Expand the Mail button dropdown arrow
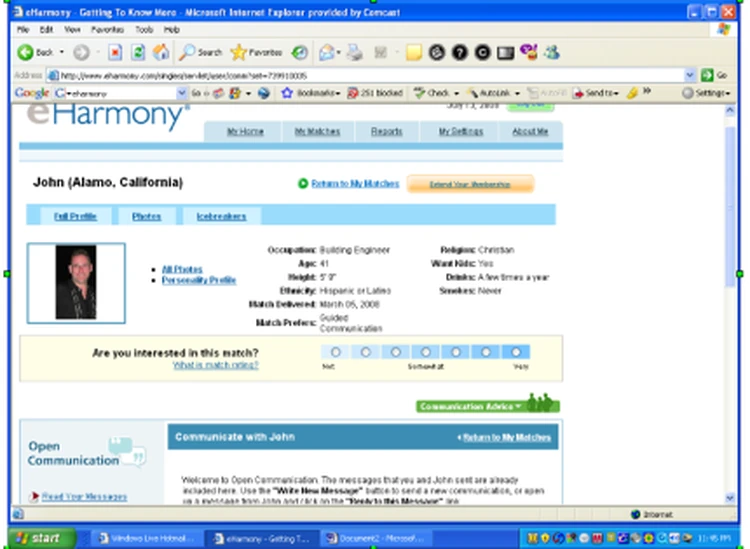The image size is (750, 549). pos(339,52)
